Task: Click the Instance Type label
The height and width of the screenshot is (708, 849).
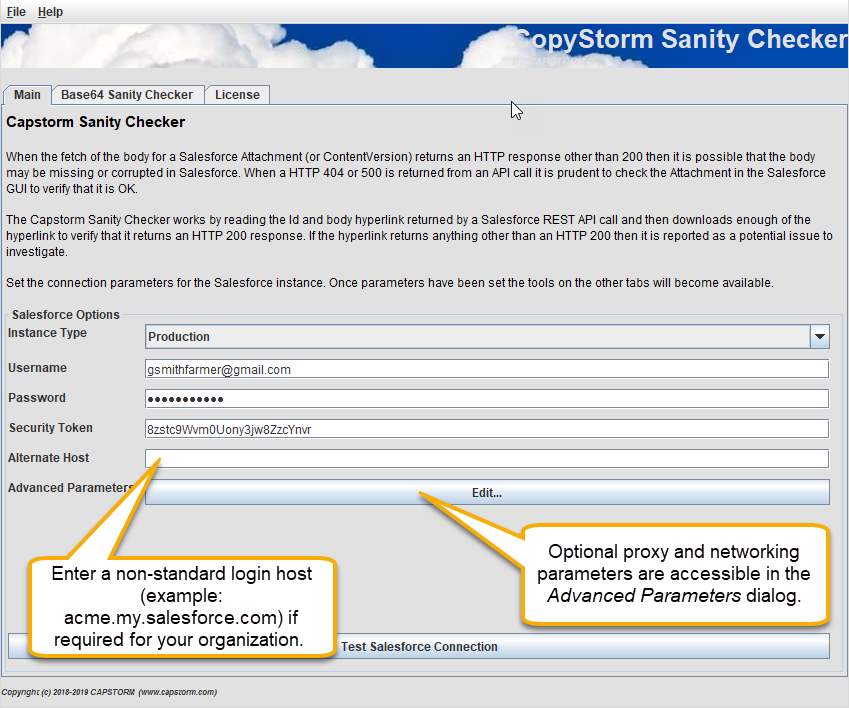Action: 47,333
